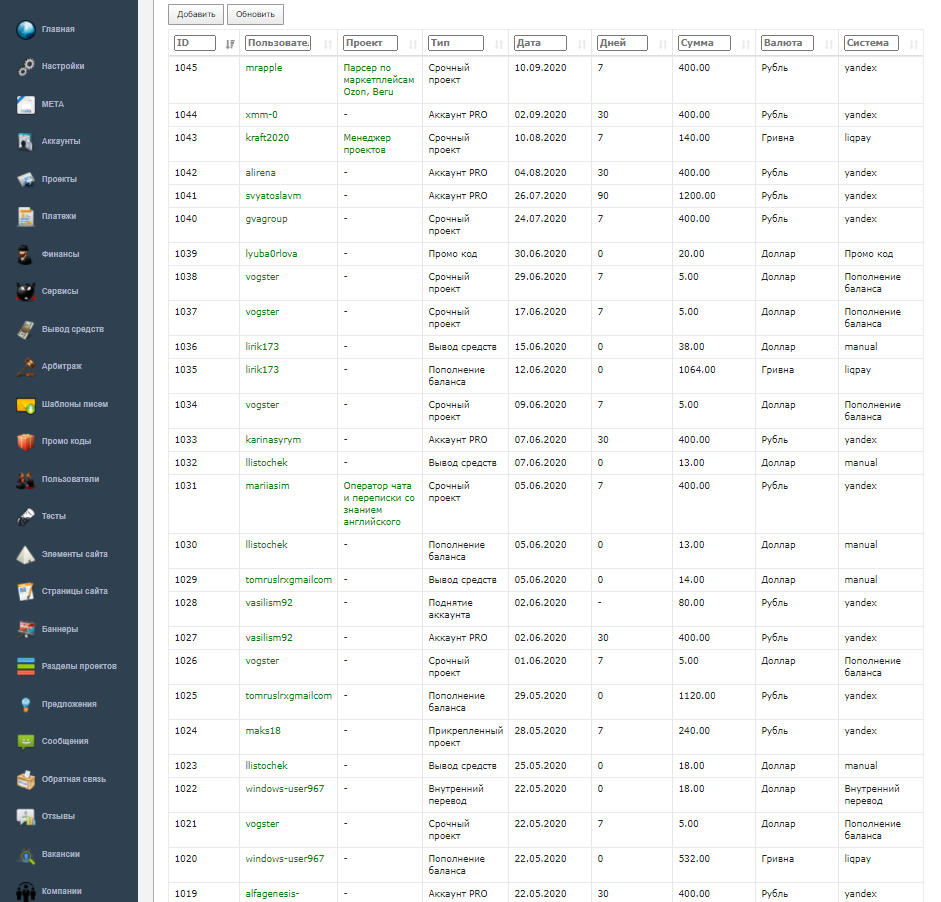
Task: Click the Разделы проектов stripes icon
Action: 26,667
